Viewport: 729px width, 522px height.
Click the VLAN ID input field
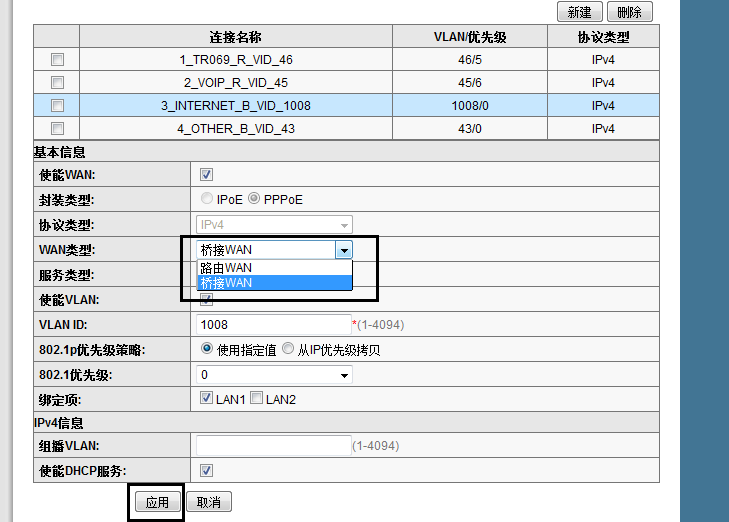pos(272,325)
